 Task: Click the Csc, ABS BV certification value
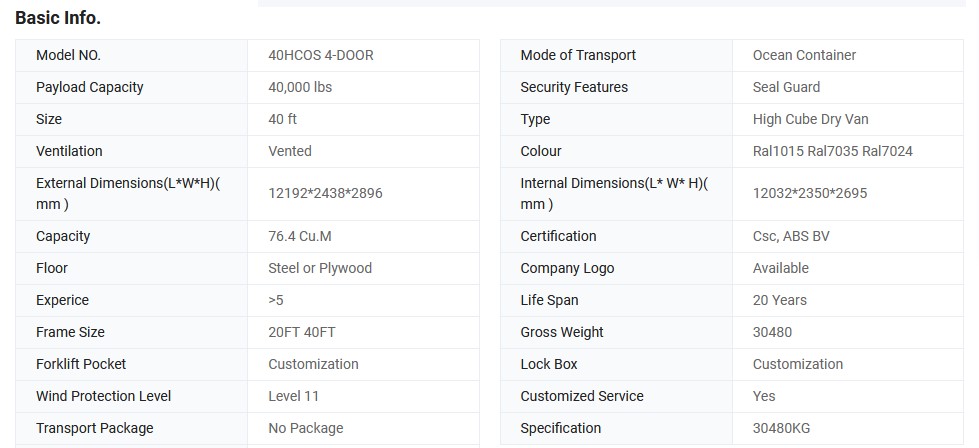point(791,236)
